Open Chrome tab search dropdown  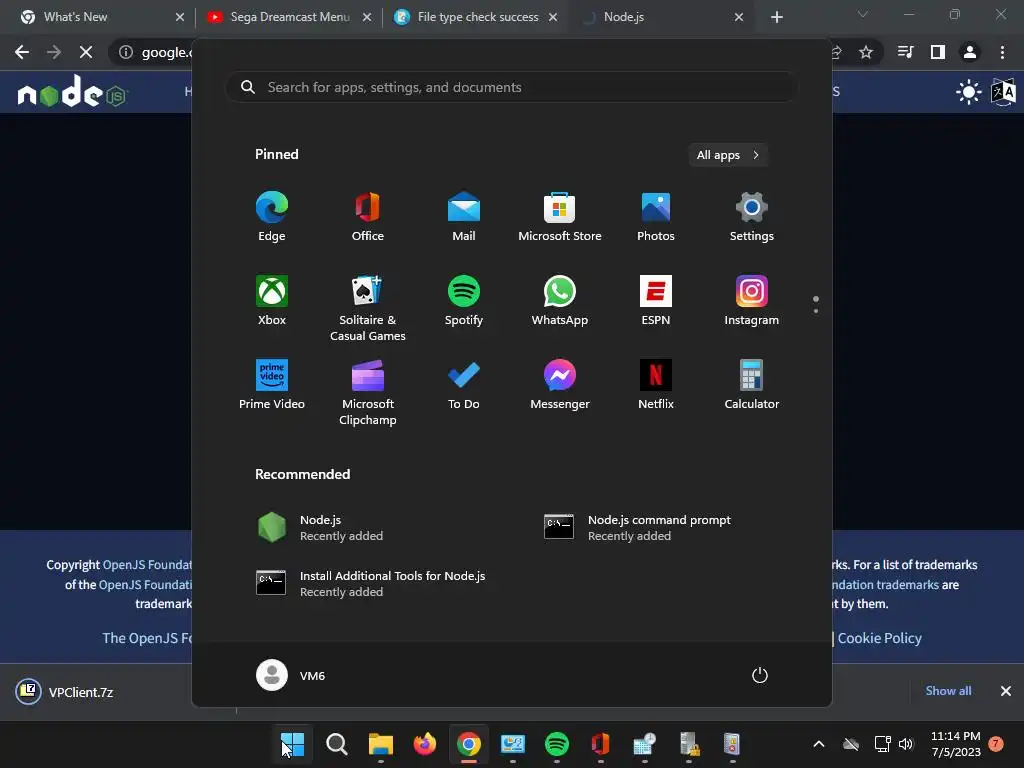point(863,14)
